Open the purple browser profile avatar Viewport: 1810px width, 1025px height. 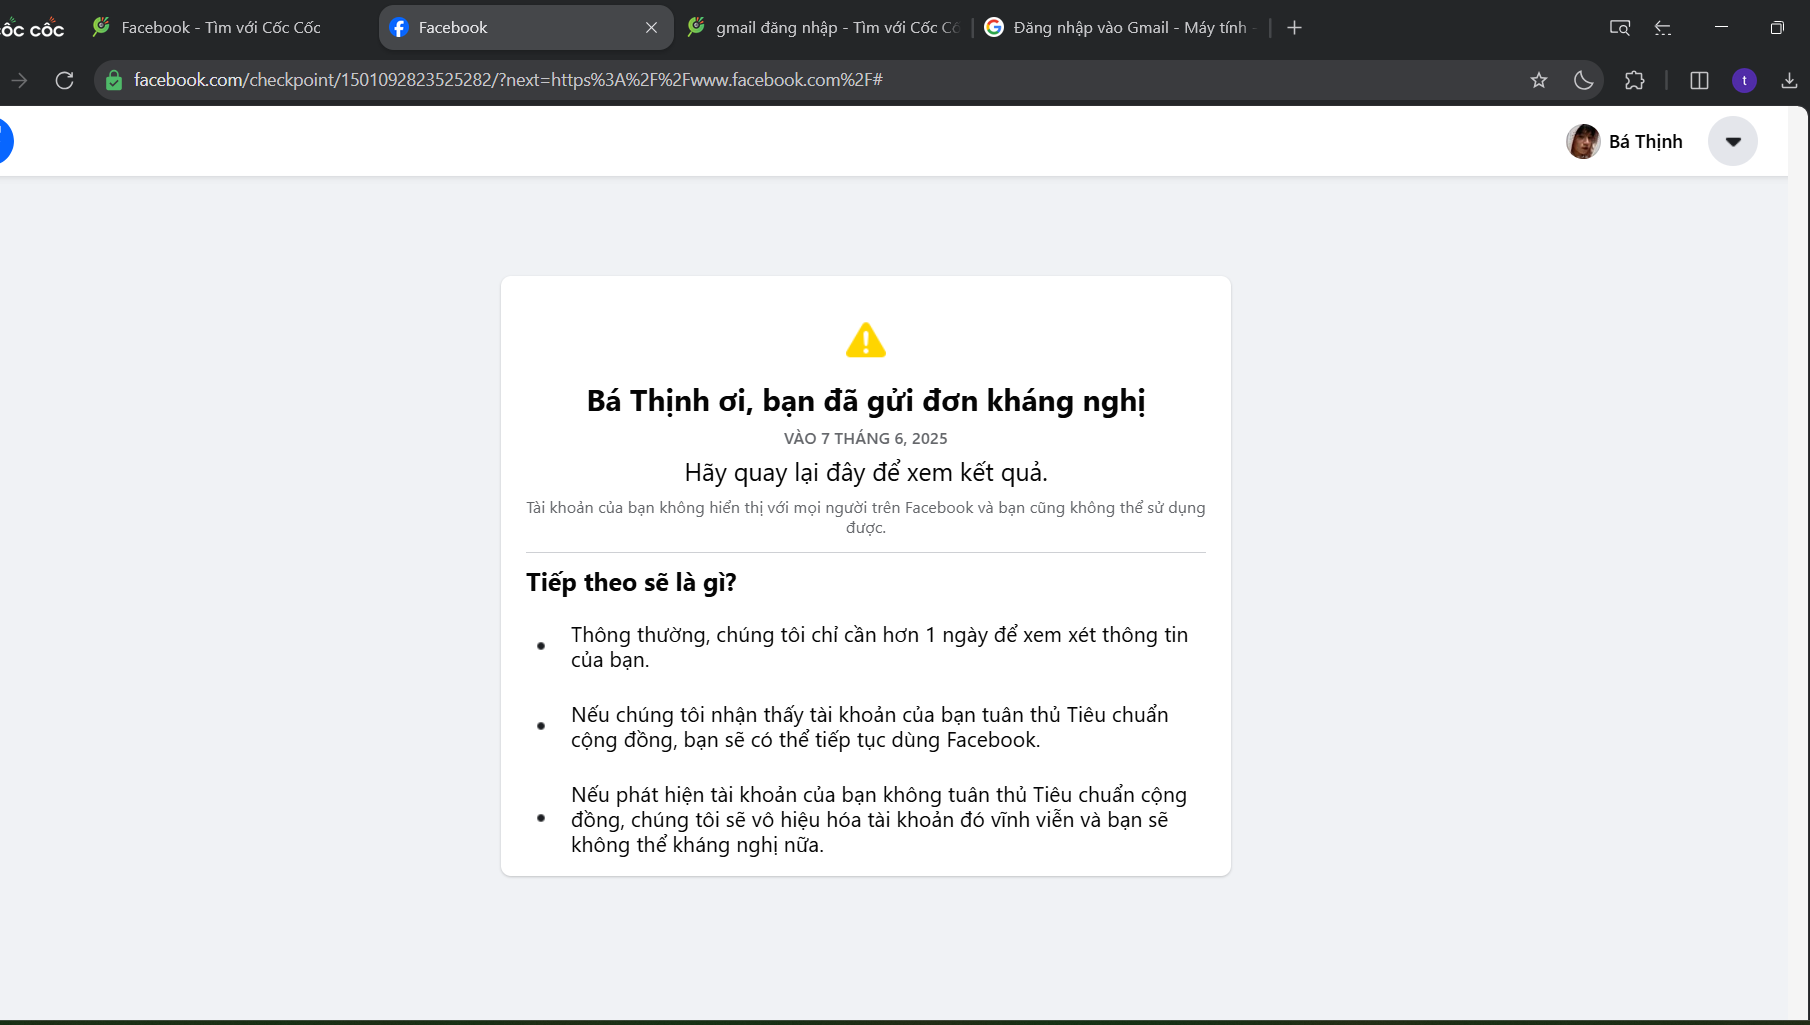[1744, 80]
